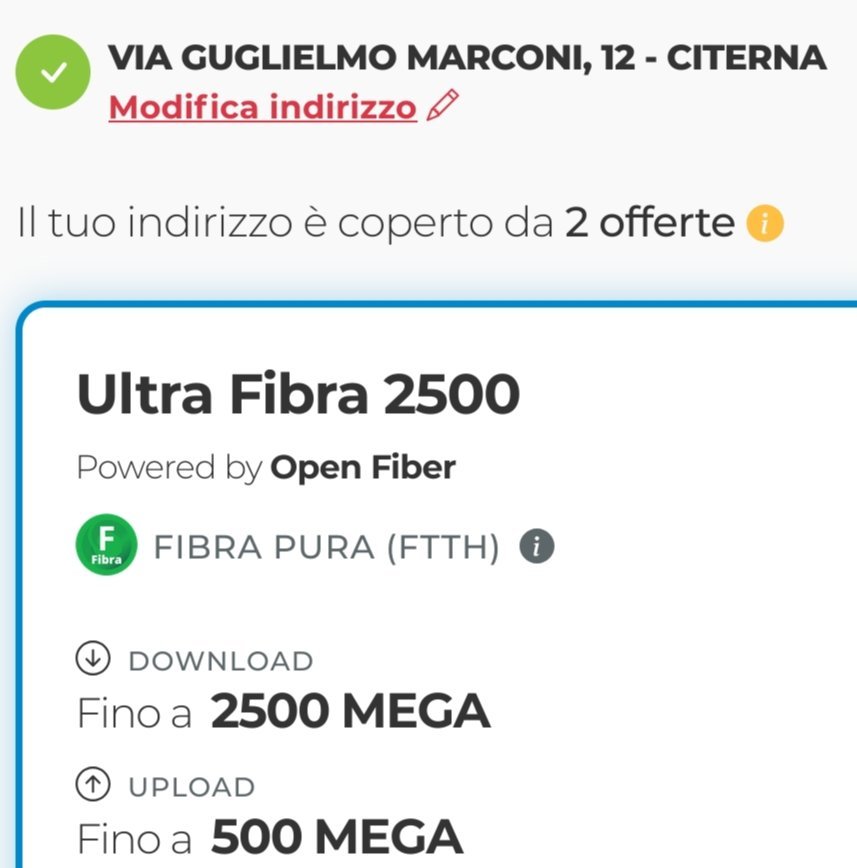
Task: Click the "Fino a" text before 2500 MEGA
Action: click(134, 713)
